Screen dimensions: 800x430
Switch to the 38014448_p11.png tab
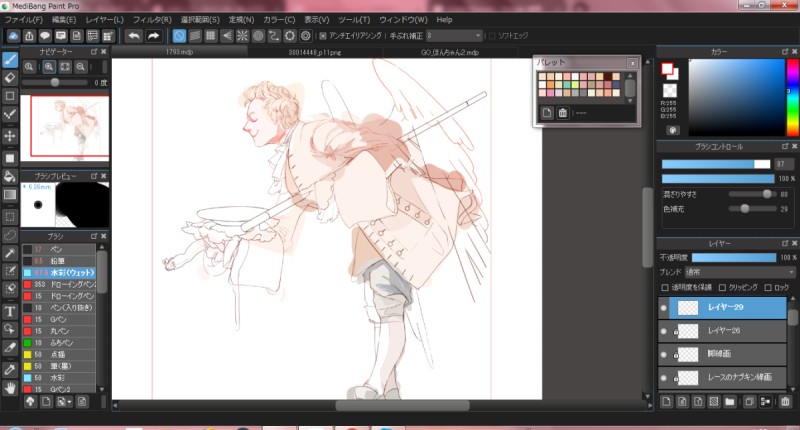315,52
